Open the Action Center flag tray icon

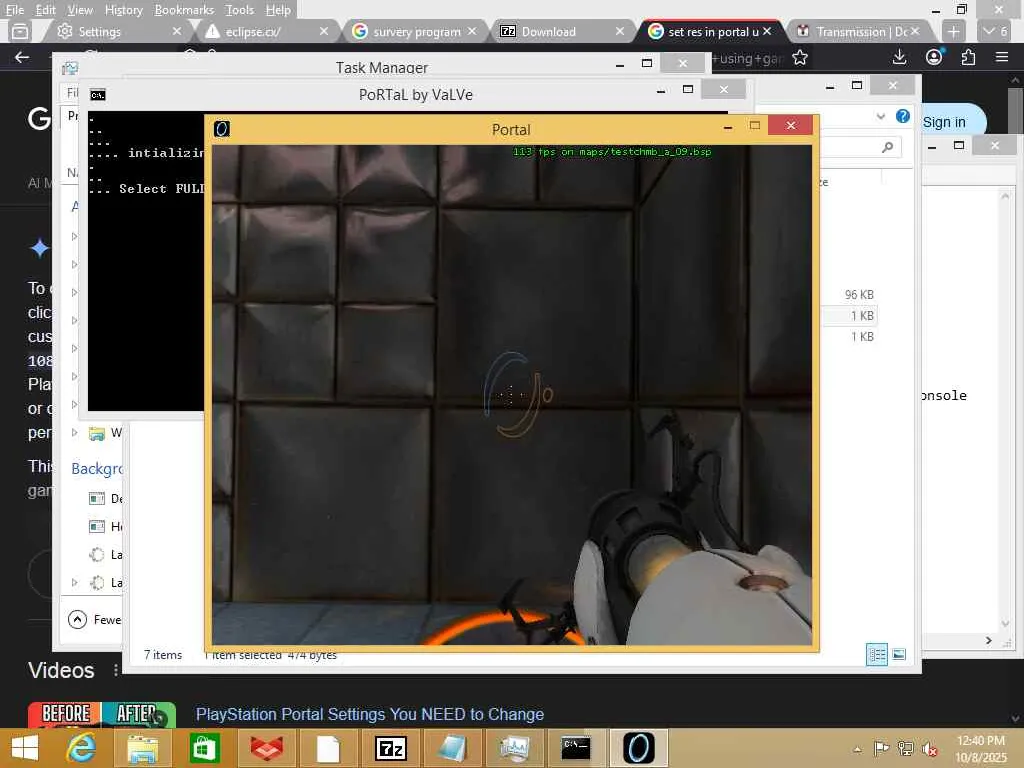[x=882, y=748]
